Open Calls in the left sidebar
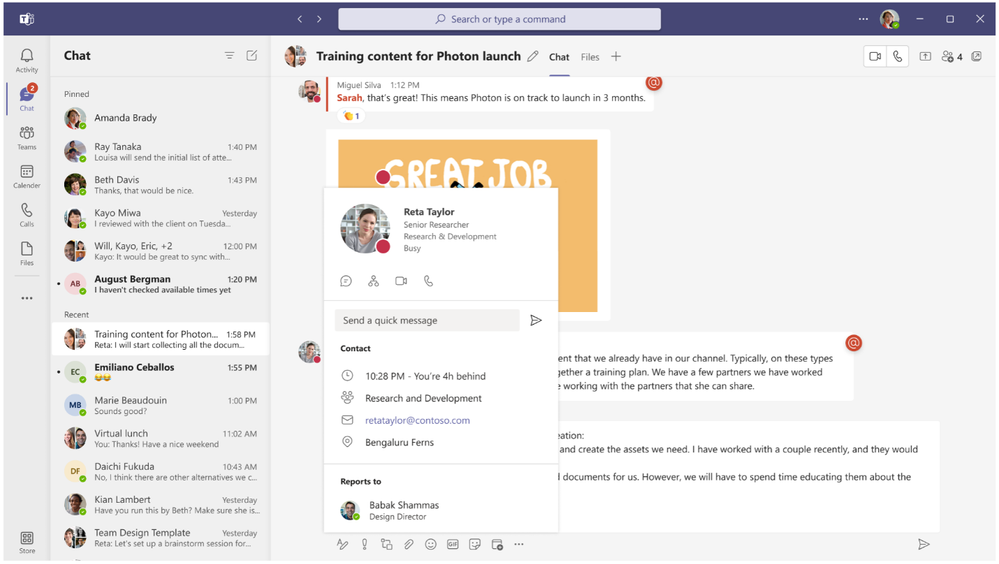This screenshot has width=999, height=564. (27, 215)
